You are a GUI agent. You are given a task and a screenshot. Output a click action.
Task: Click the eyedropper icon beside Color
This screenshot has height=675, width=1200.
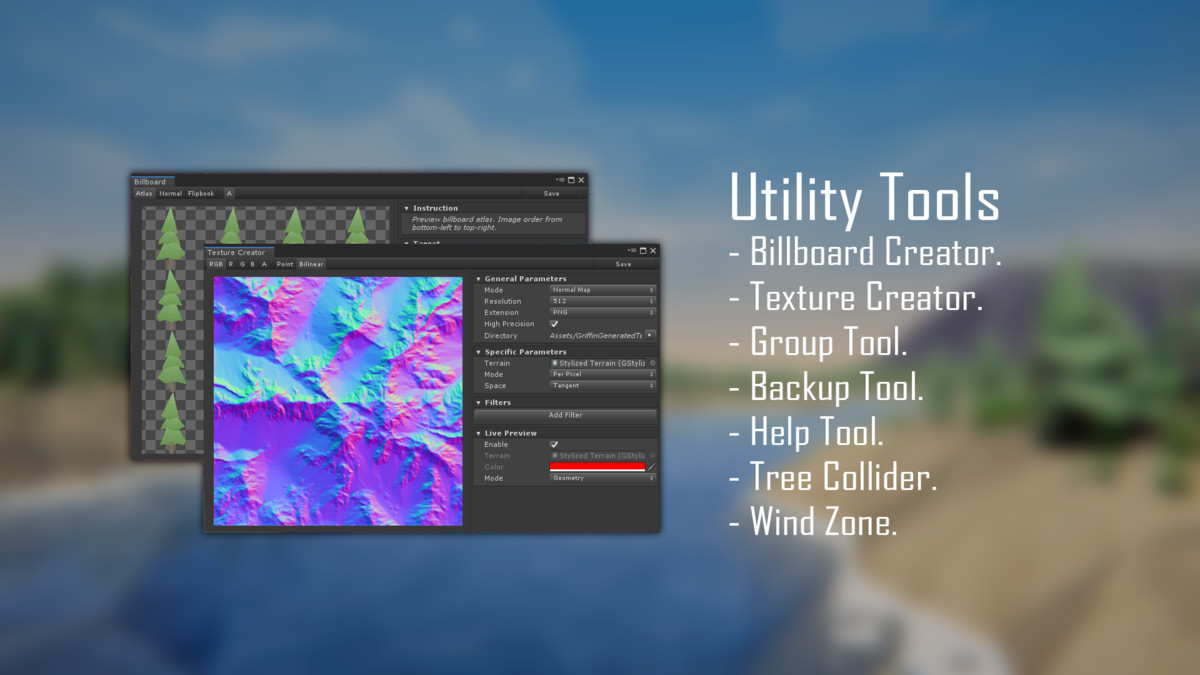(x=652, y=466)
